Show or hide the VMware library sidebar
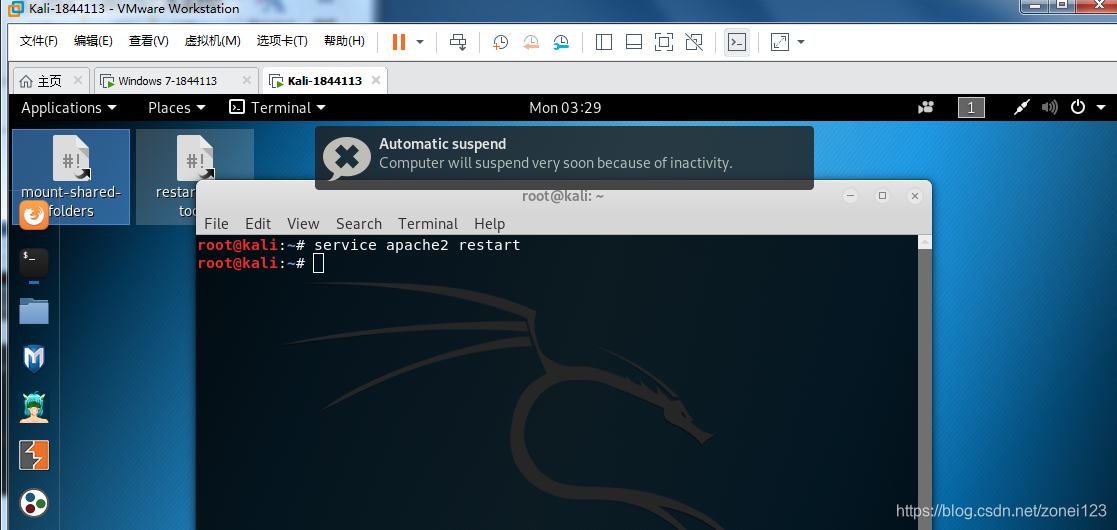The width and height of the screenshot is (1117, 530). pyautogui.click(x=603, y=42)
